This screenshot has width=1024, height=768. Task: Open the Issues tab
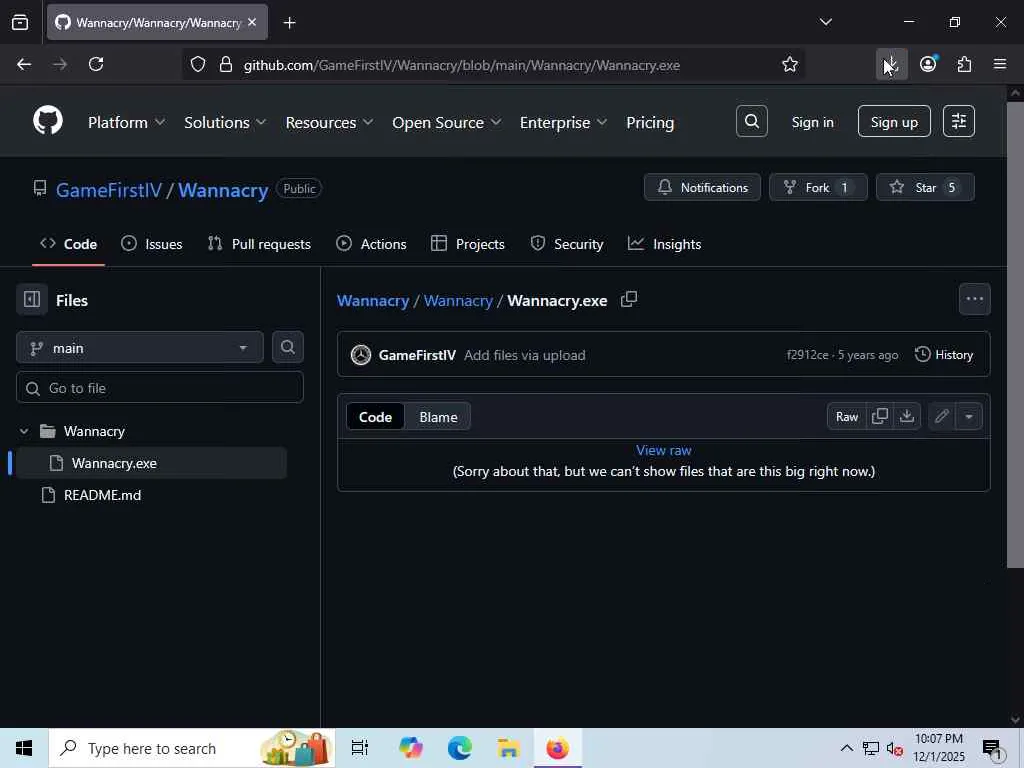[152, 244]
